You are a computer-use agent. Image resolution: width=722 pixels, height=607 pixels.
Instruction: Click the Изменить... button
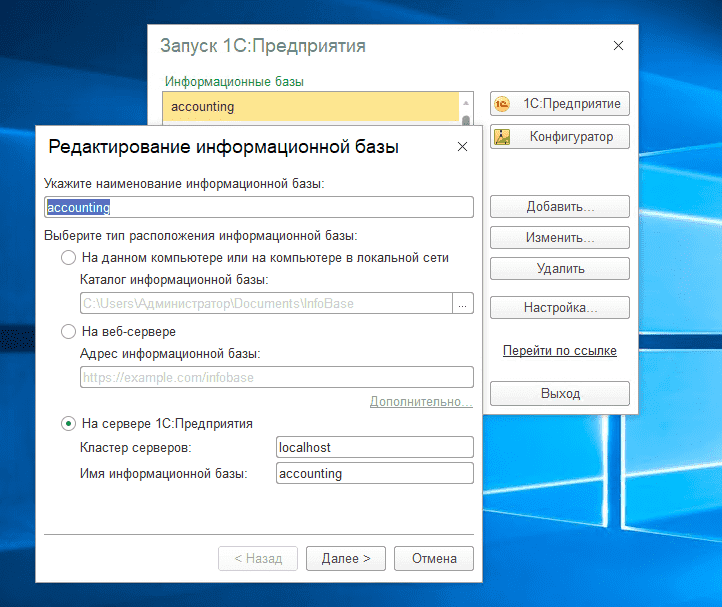pos(559,238)
